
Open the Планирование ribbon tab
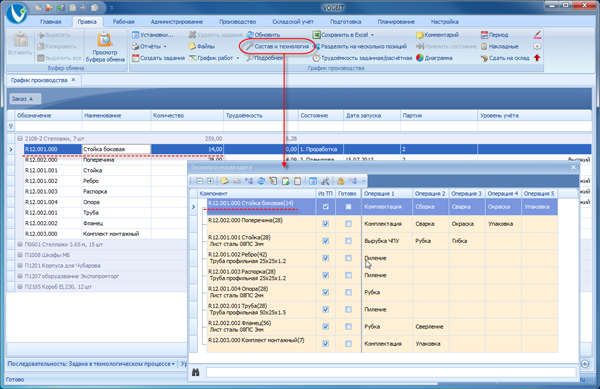tap(396, 22)
